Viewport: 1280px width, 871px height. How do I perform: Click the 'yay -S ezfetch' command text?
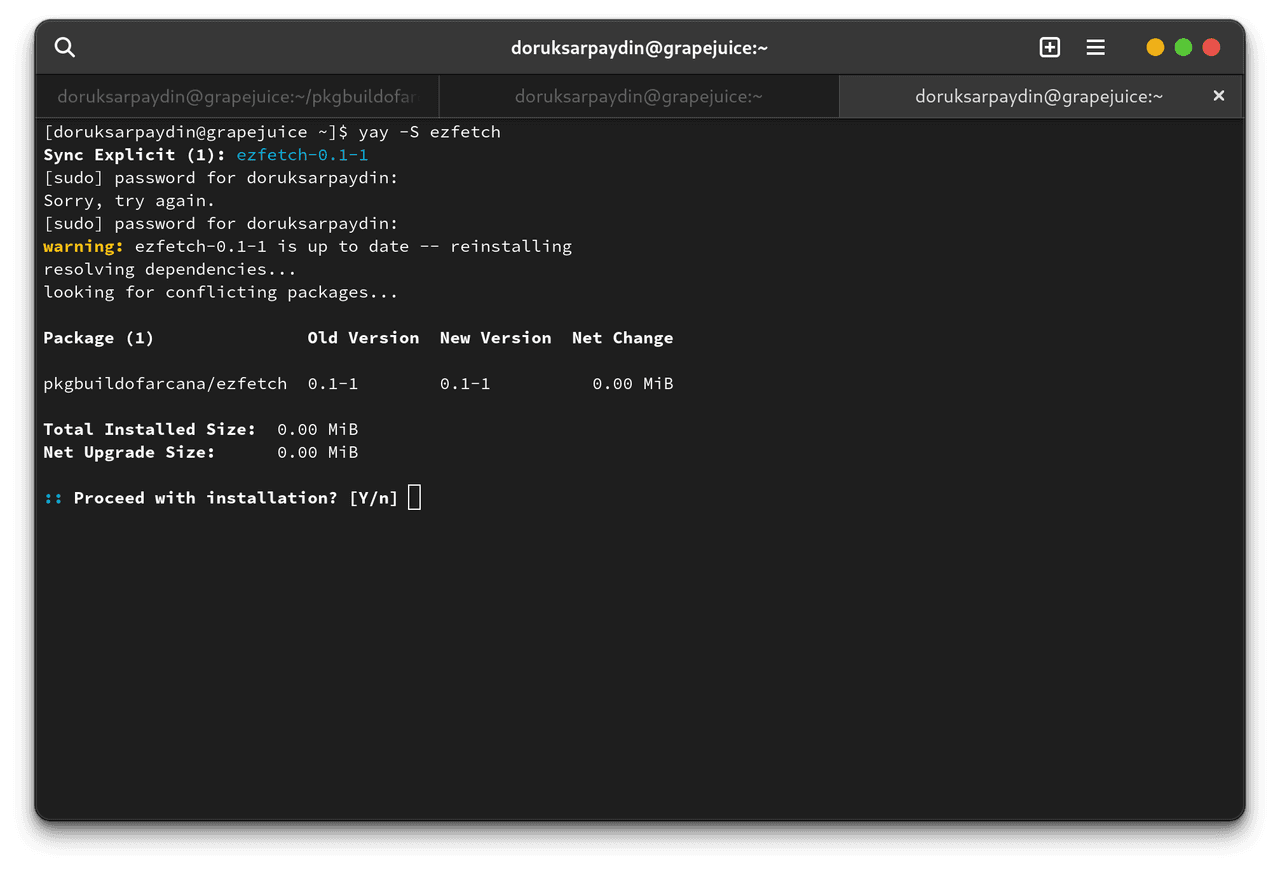(429, 132)
